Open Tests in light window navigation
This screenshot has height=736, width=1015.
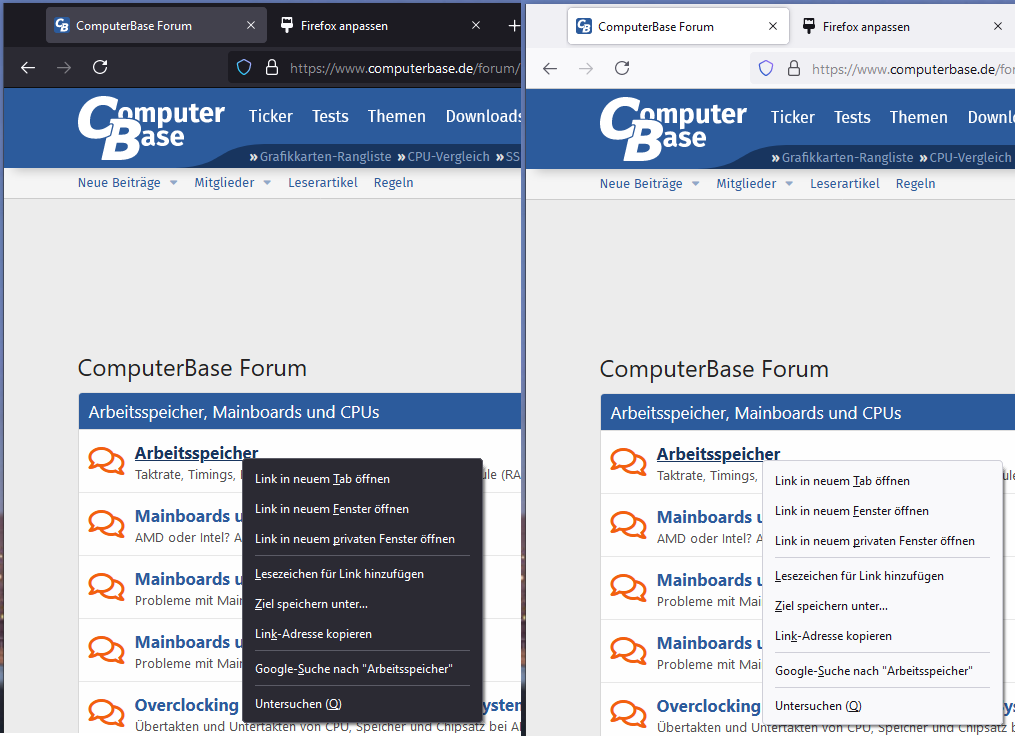852,117
